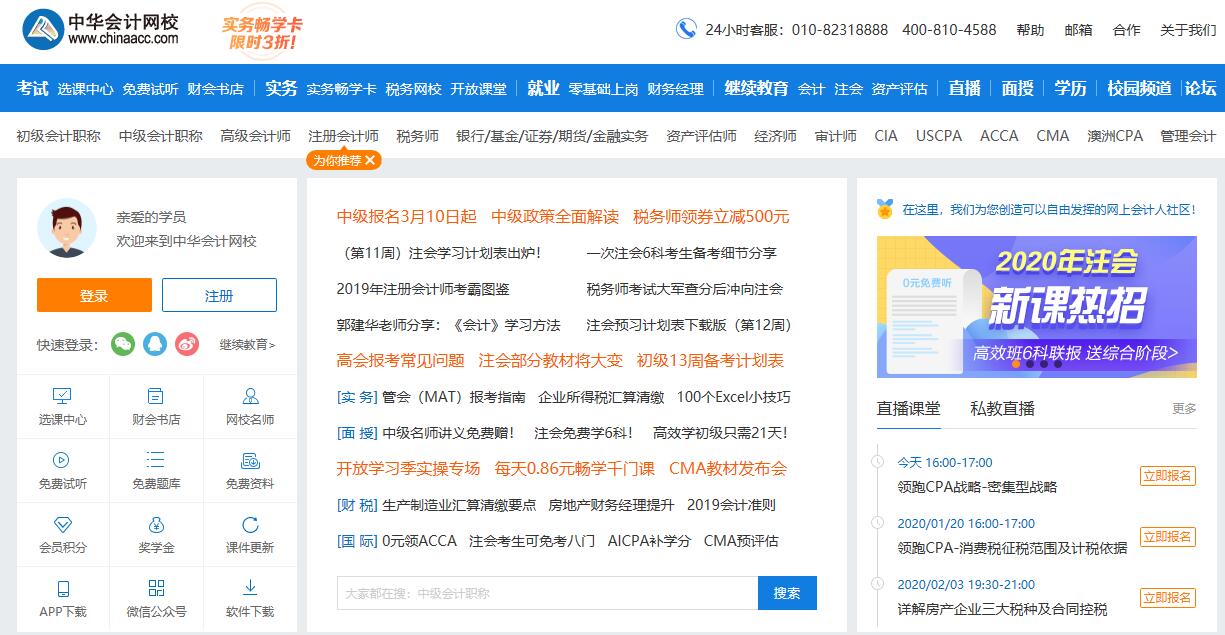
Task: Open 直播 in the blue navigation bar
Action: 964,88
